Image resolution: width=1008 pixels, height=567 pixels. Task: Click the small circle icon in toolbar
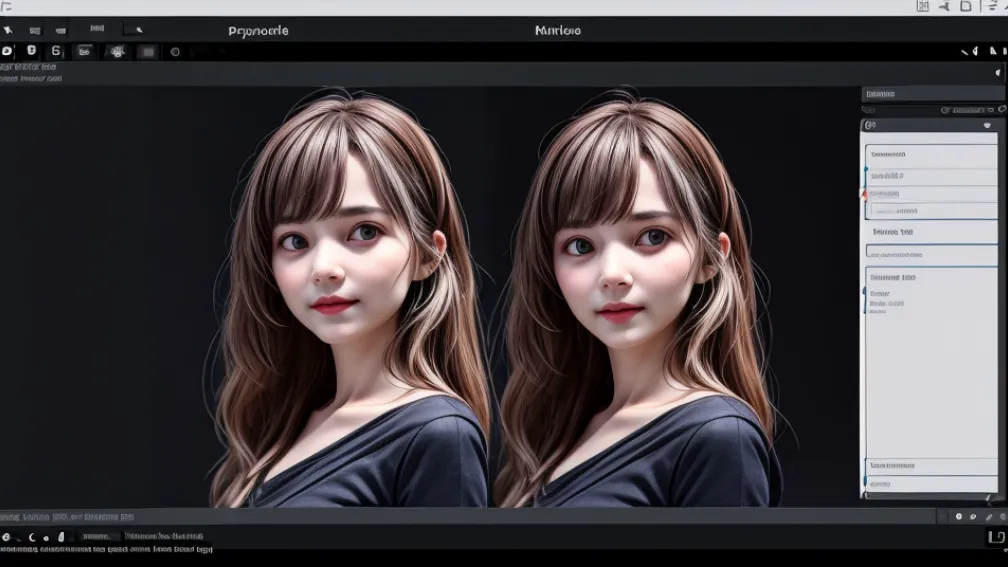175,52
